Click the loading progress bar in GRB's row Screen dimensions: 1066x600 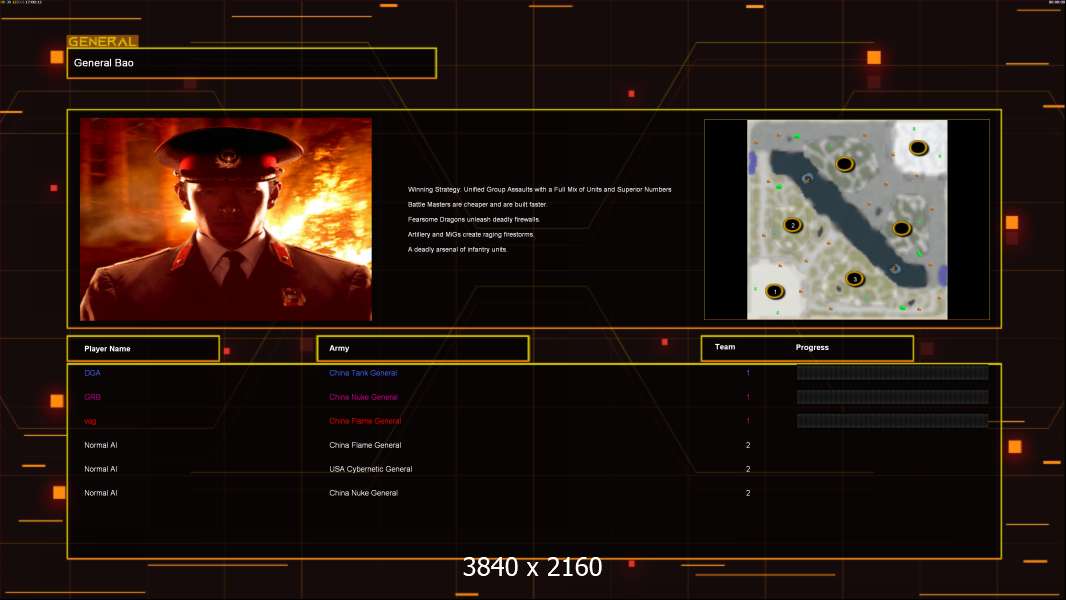click(892, 397)
